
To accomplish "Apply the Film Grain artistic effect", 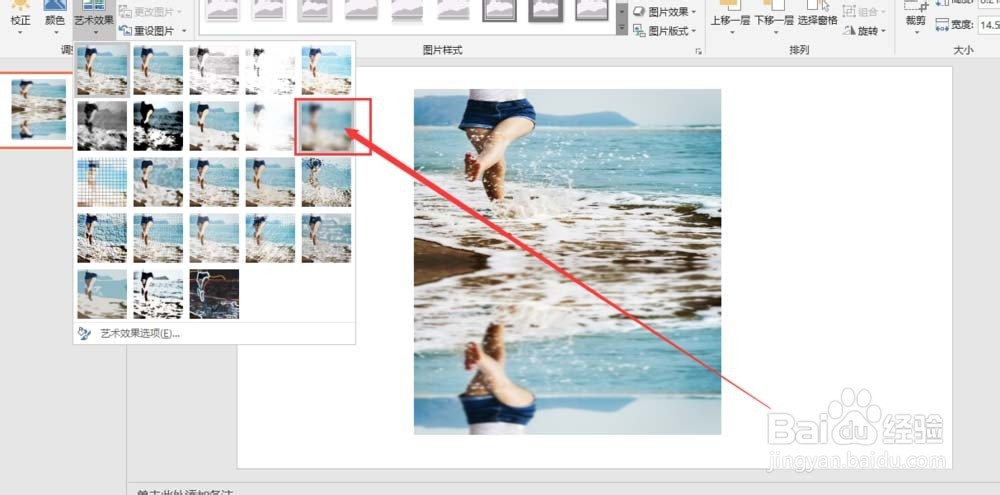I will [x=214, y=182].
